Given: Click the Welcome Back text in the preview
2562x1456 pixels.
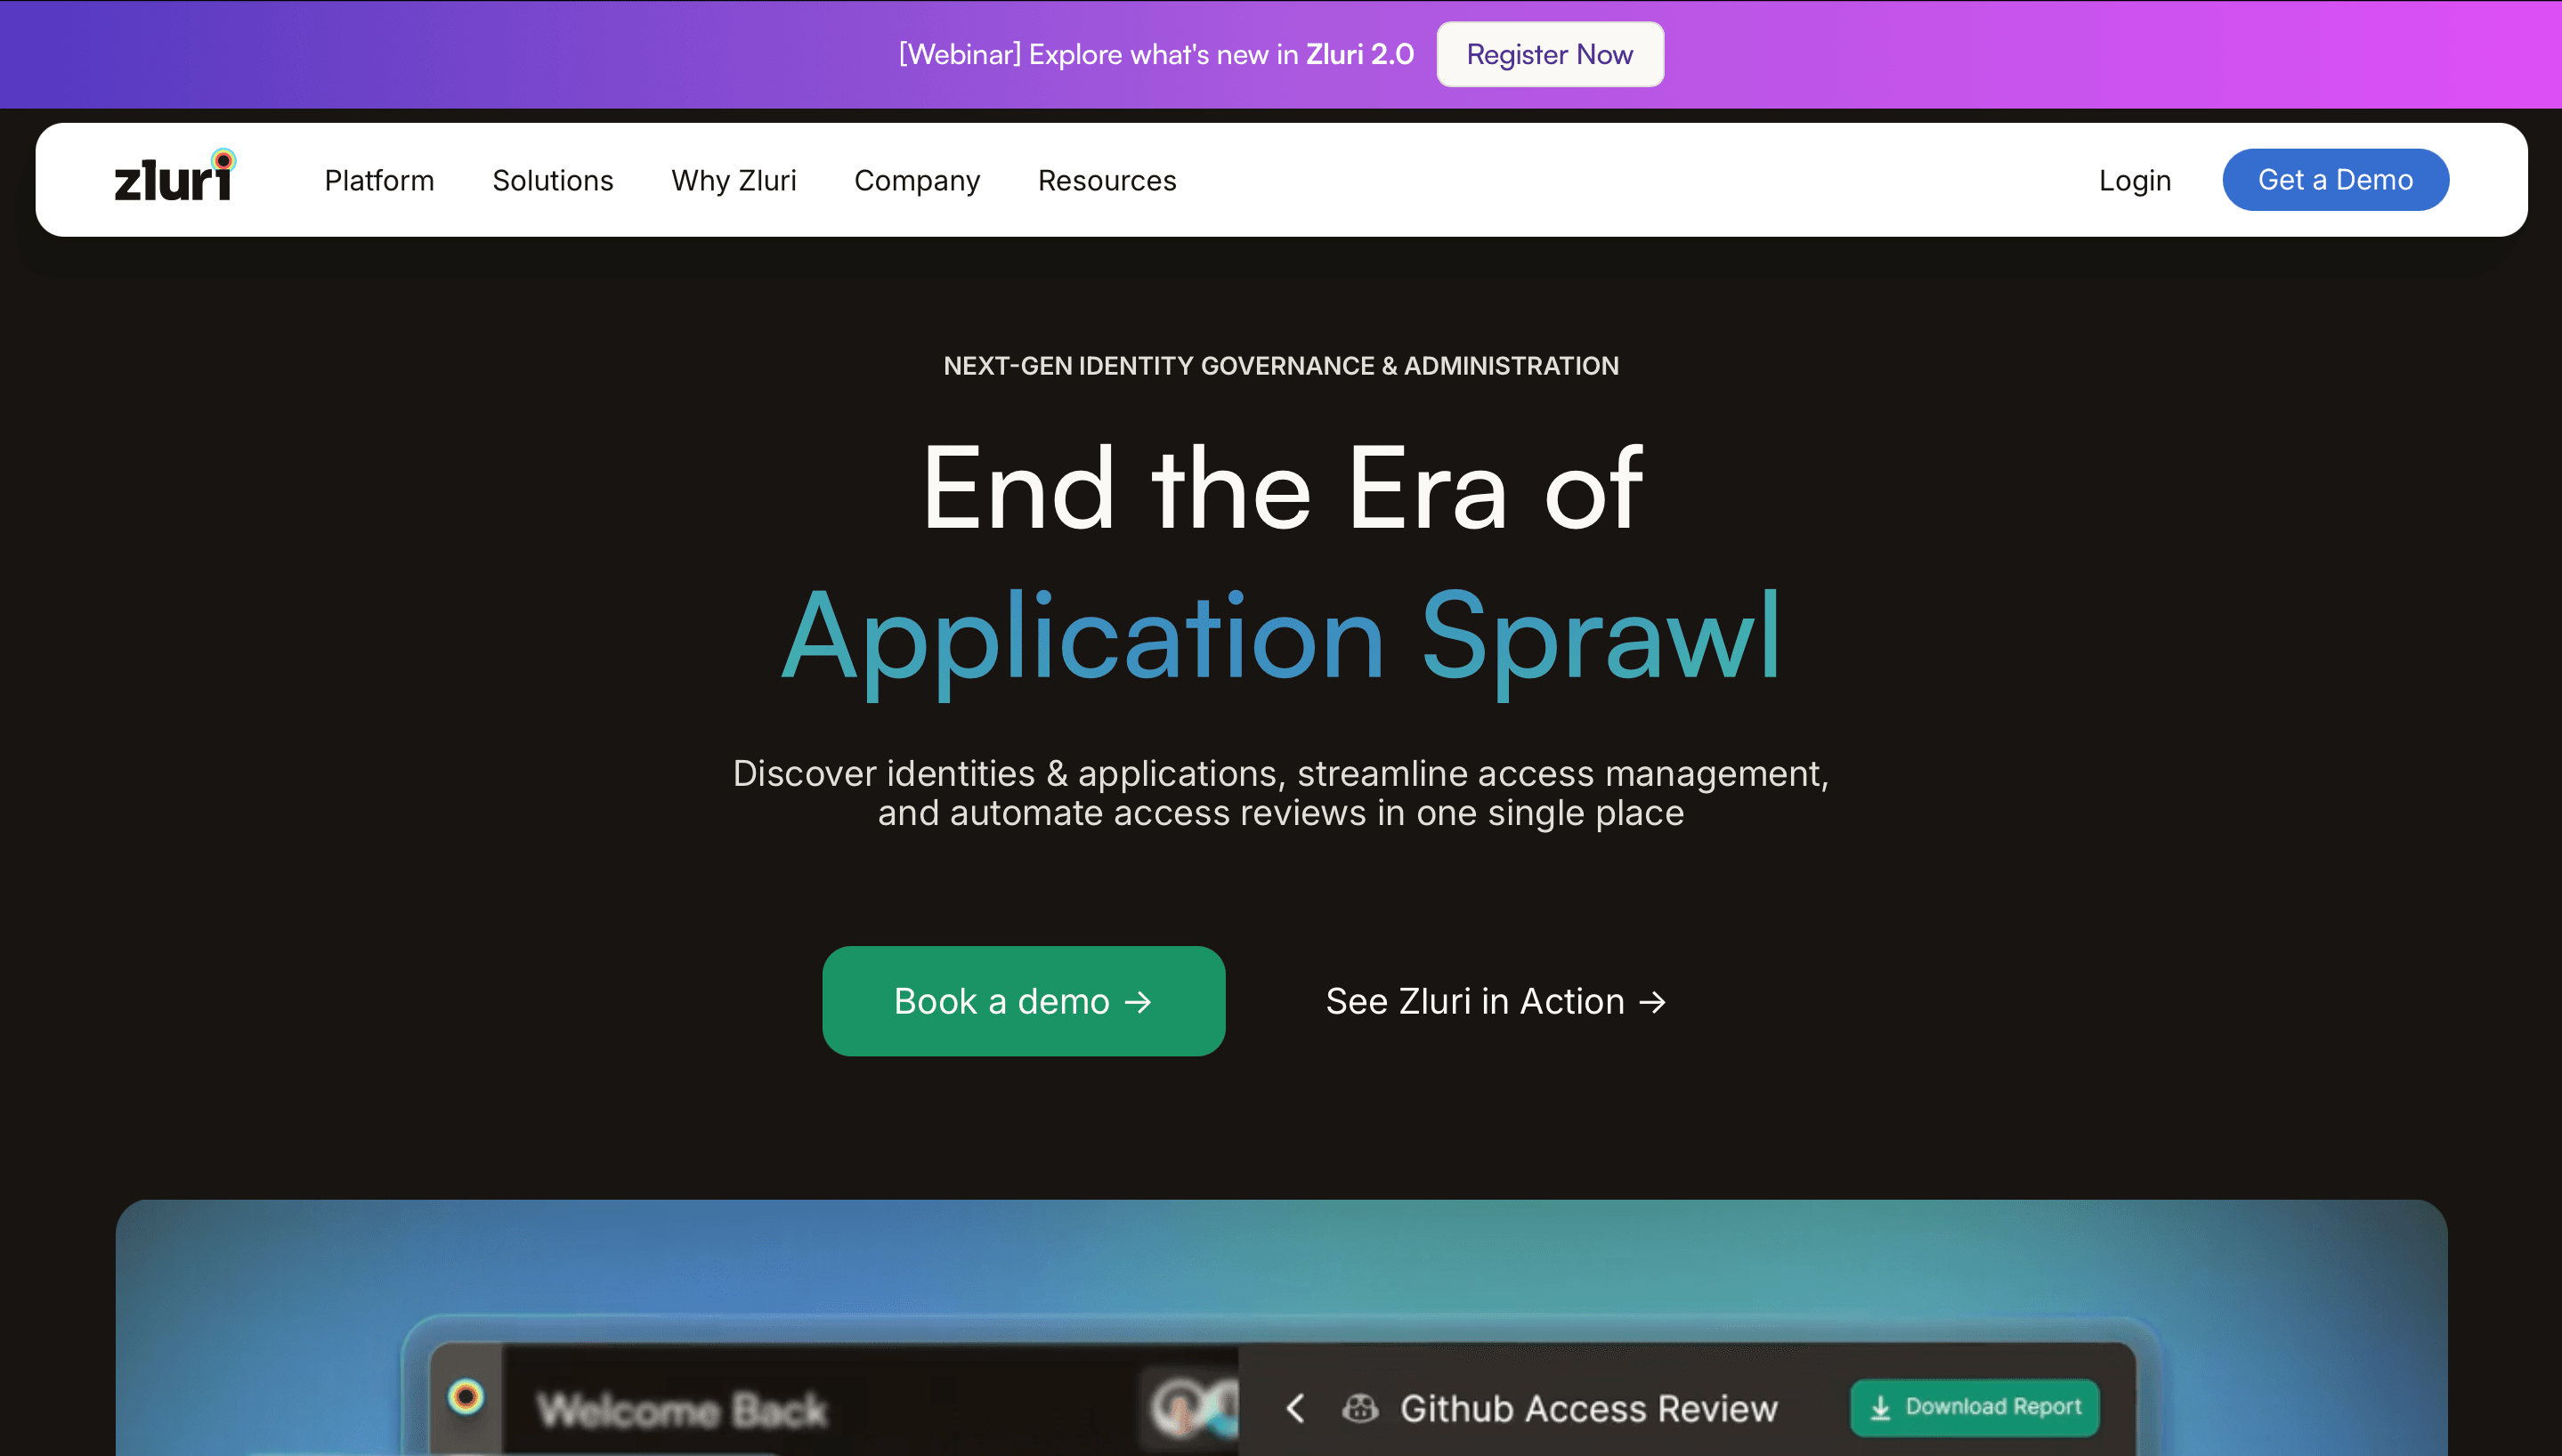Looking at the screenshot, I should pyautogui.click(x=682, y=1410).
